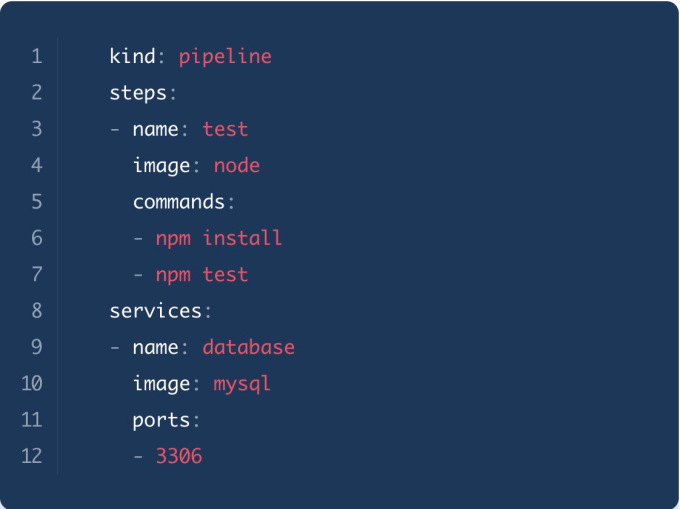The height and width of the screenshot is (509, 680).
Task: Click the 'database' name value
Action: pos(248,348)
